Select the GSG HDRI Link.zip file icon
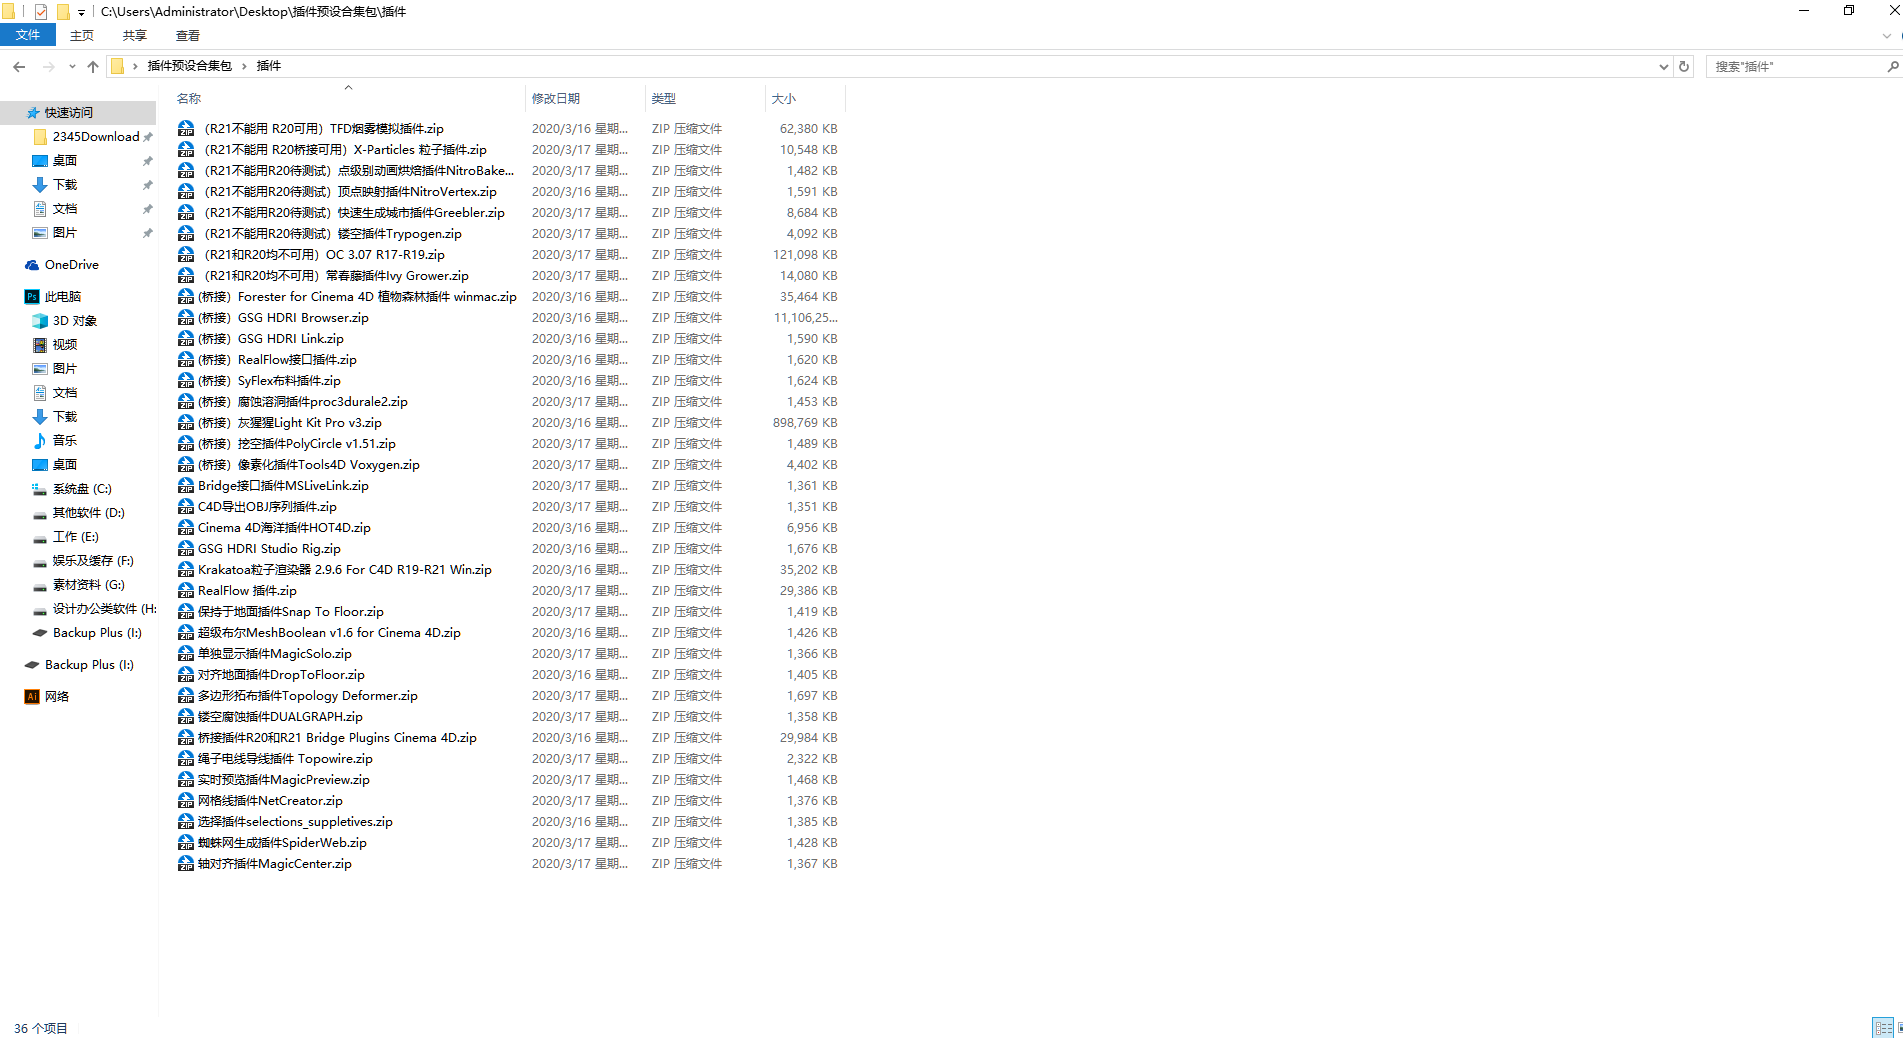This screenshot has width=1903, height=1038. click(186, 339)
